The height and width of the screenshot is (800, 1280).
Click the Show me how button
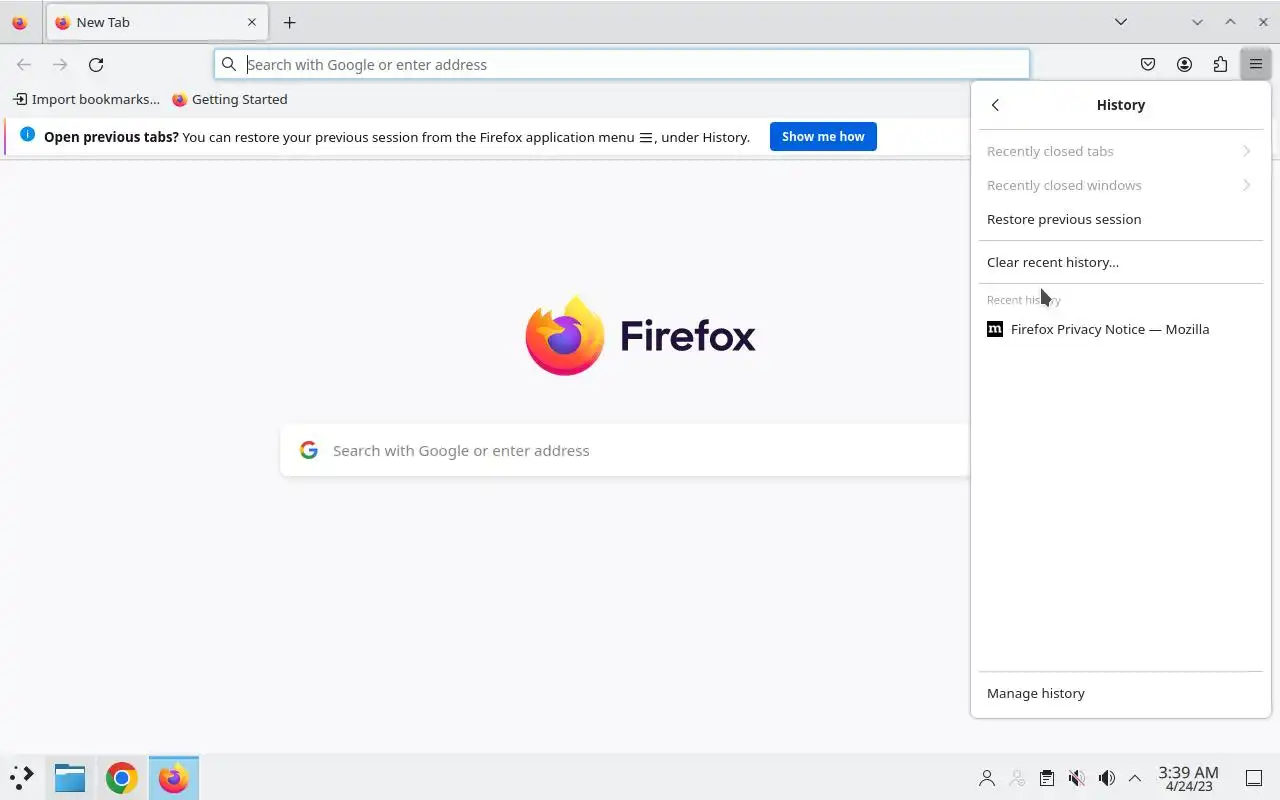823,137
